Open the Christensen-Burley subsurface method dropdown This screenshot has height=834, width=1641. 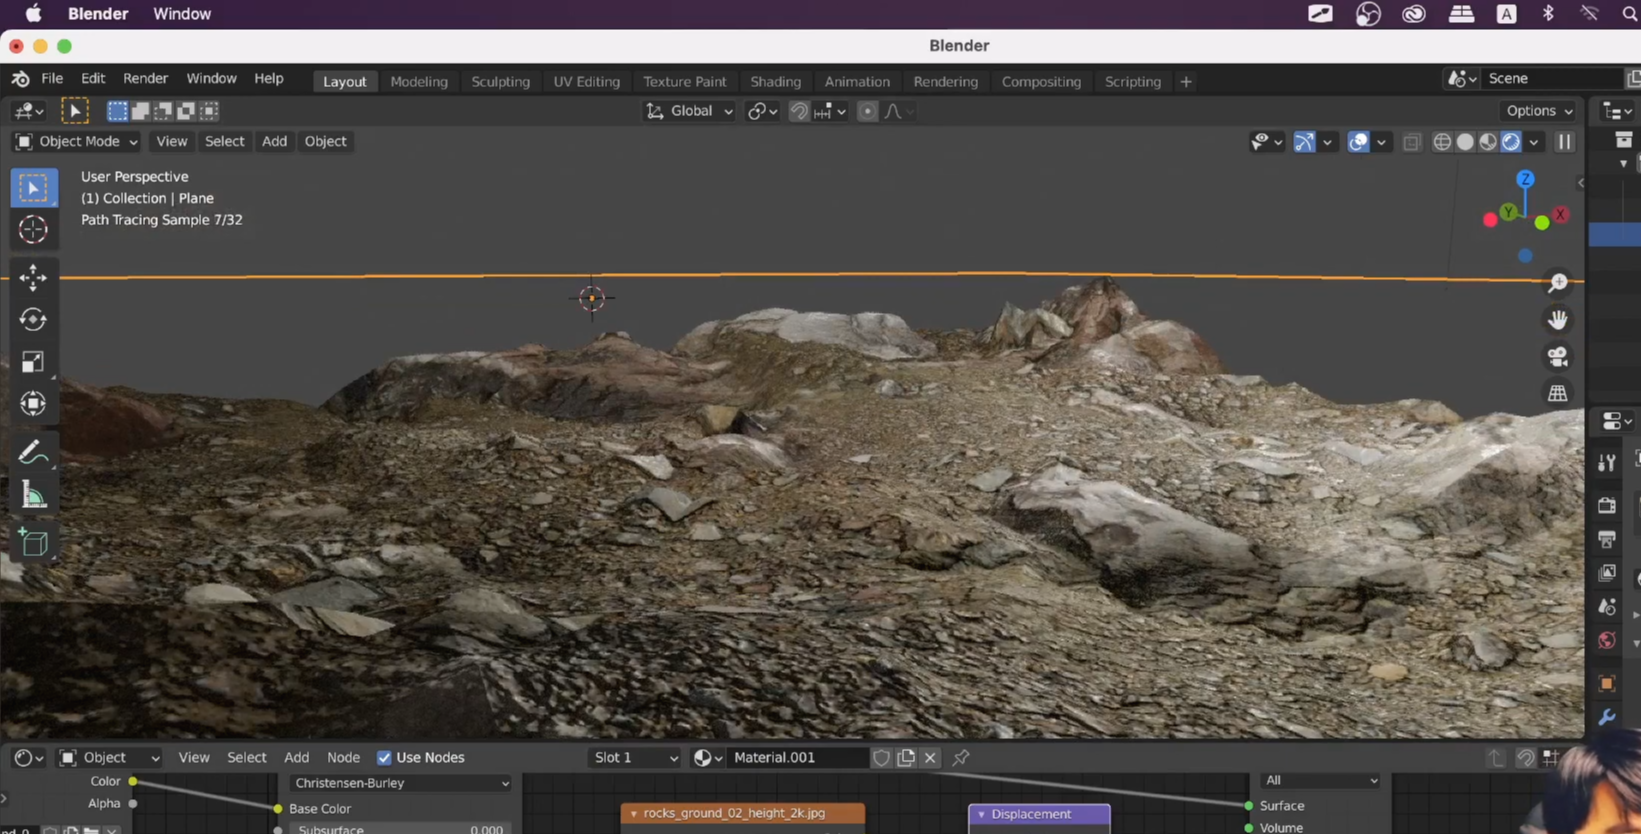tap(400, 783)
